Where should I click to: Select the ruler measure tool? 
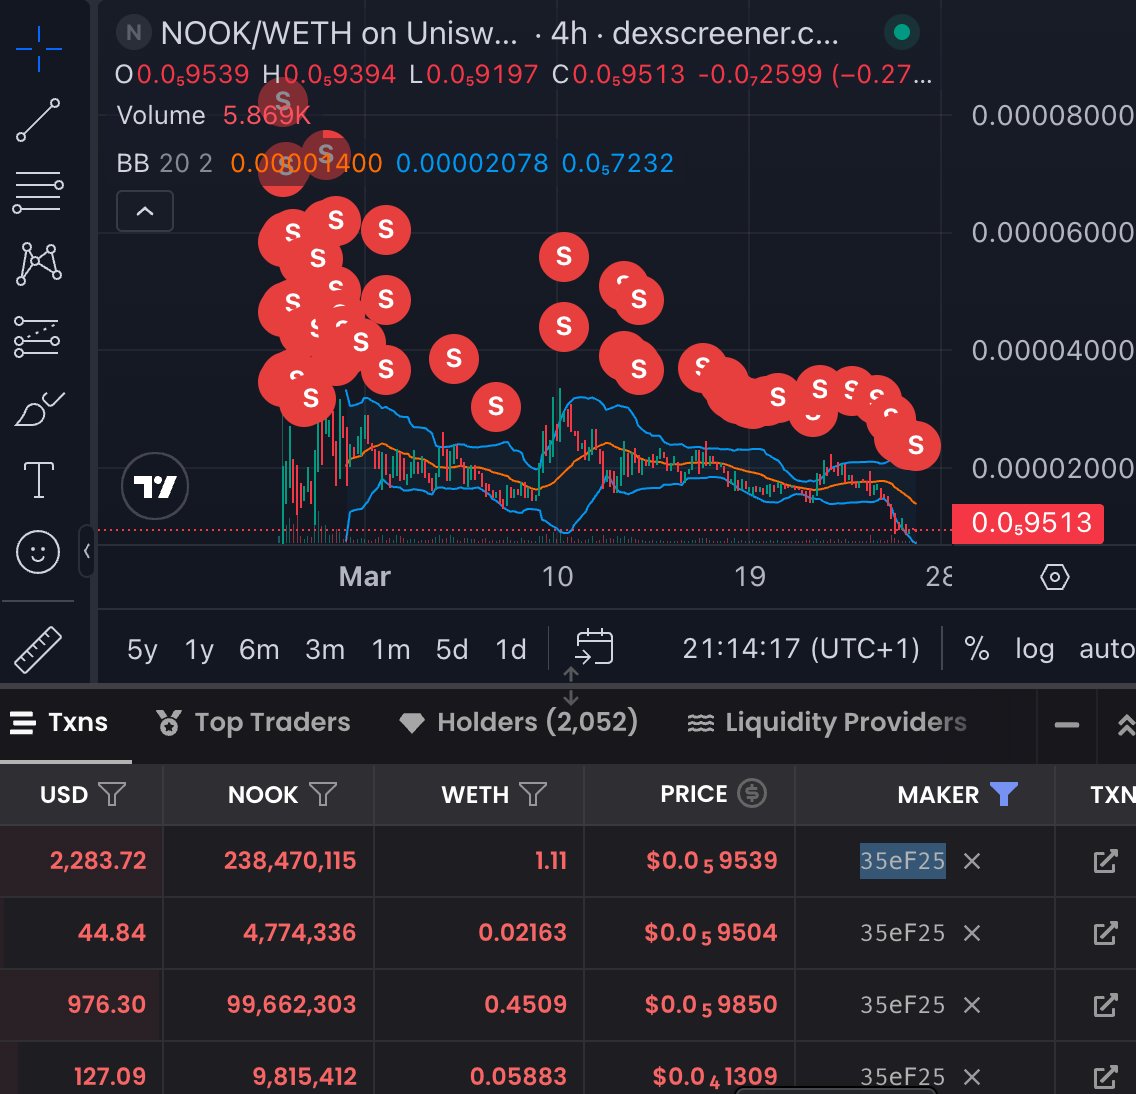[38, 649]
